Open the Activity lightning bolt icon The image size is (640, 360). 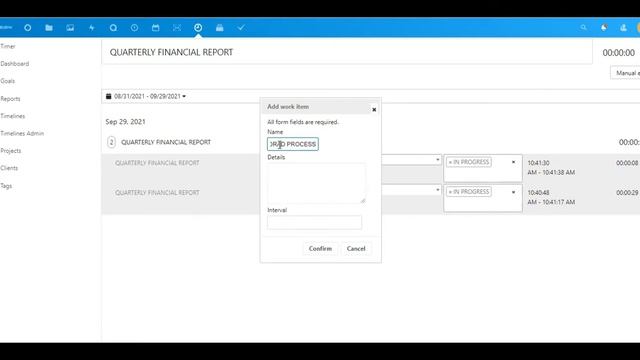point(91,28)
